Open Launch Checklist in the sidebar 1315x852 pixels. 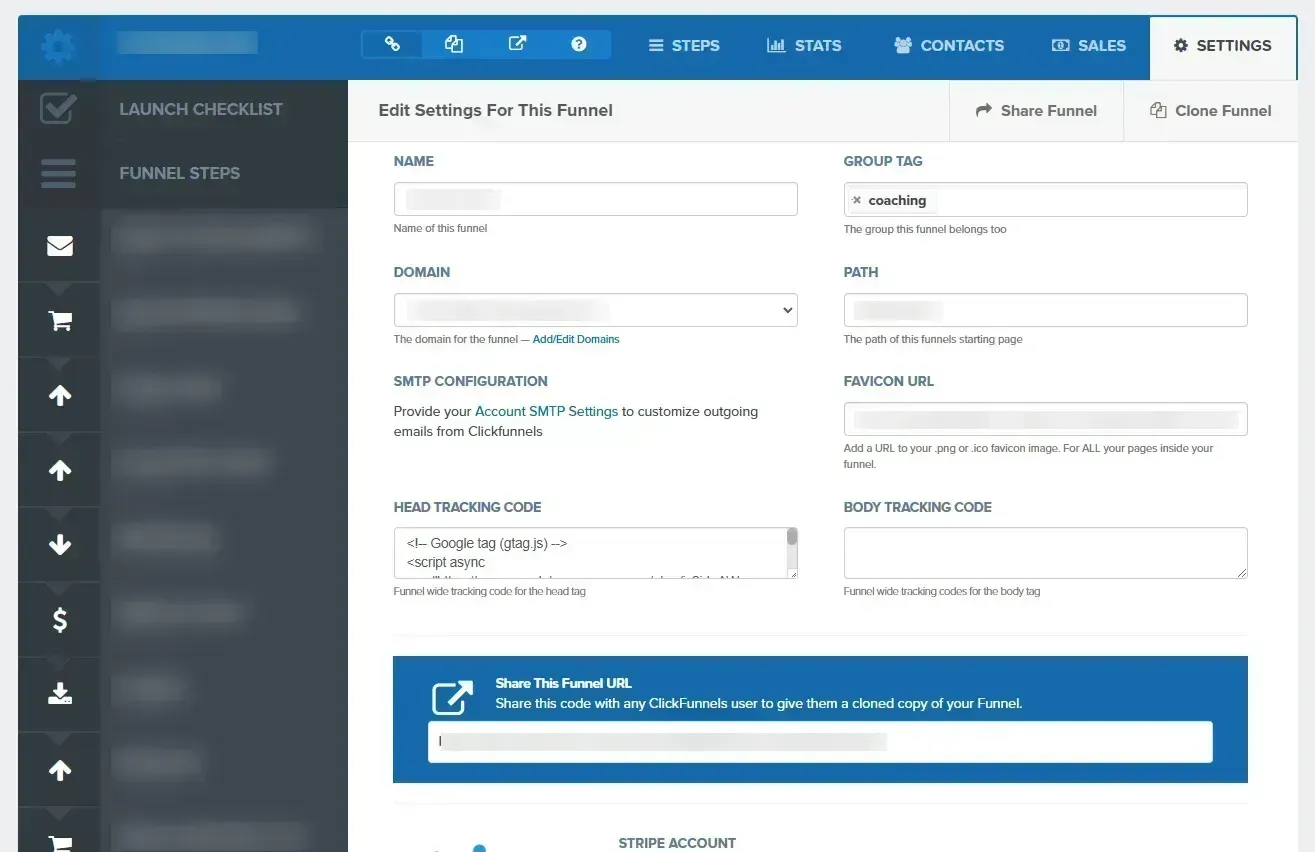(201, 109)
